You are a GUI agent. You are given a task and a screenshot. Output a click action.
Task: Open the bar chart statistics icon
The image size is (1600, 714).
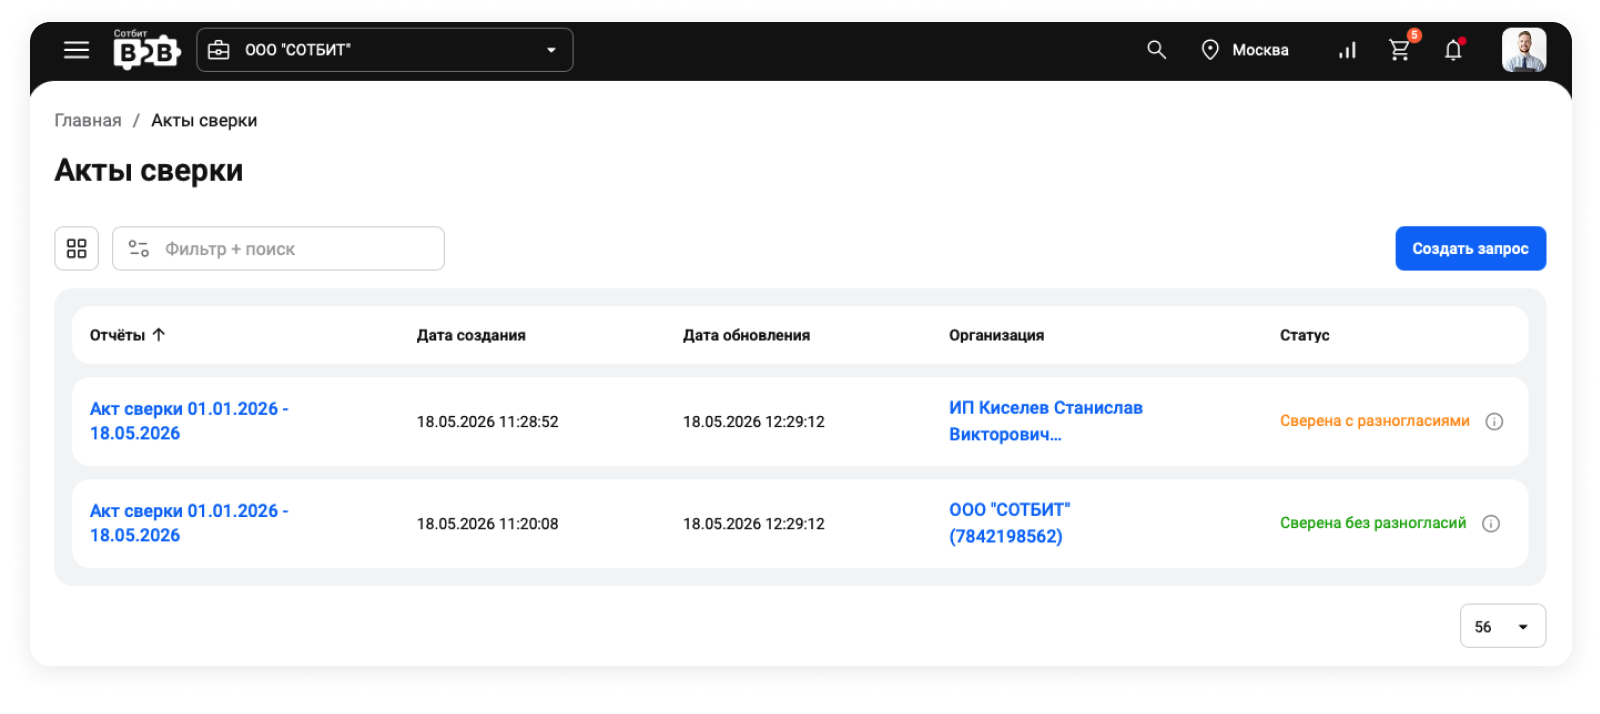coord(1347,50)
